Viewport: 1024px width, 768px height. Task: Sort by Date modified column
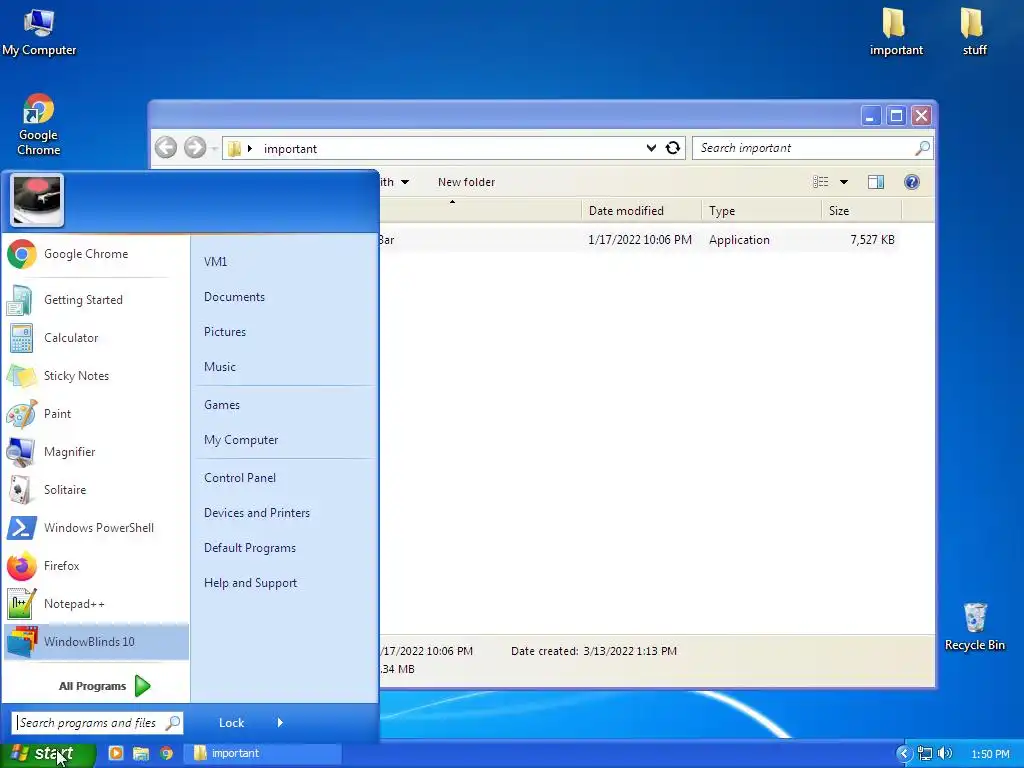coord(642,211)
